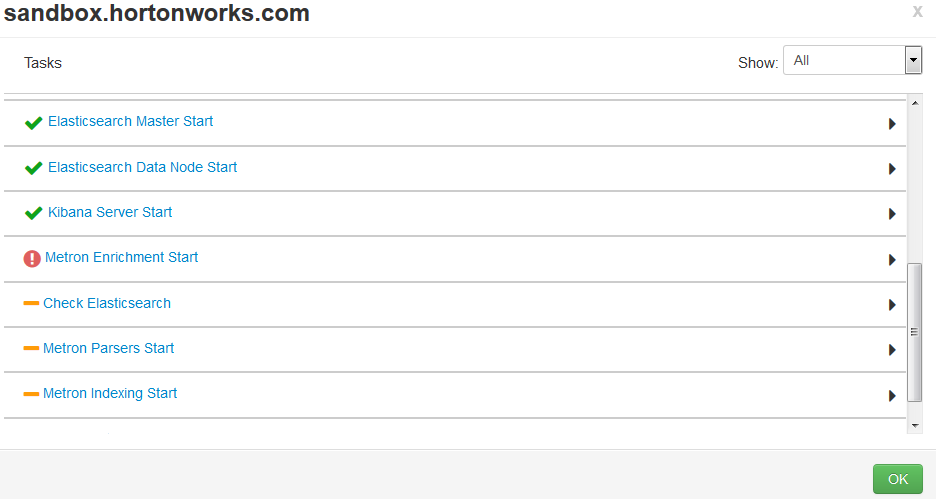Click green checkmark beside Elasticsearch Data Node Start
The image size is (936, 499).
point(33,168)
